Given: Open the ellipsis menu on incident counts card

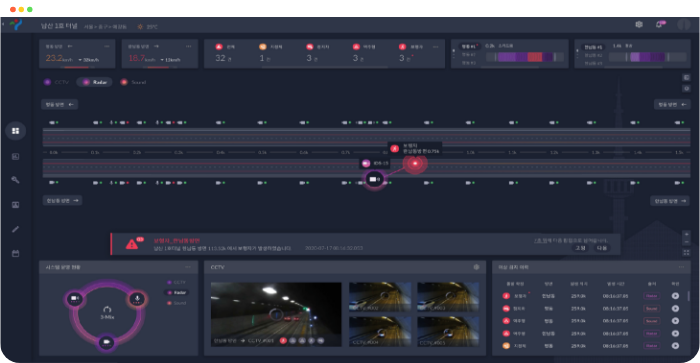Looking at the screenshot, I should click(x=435, y=46).
